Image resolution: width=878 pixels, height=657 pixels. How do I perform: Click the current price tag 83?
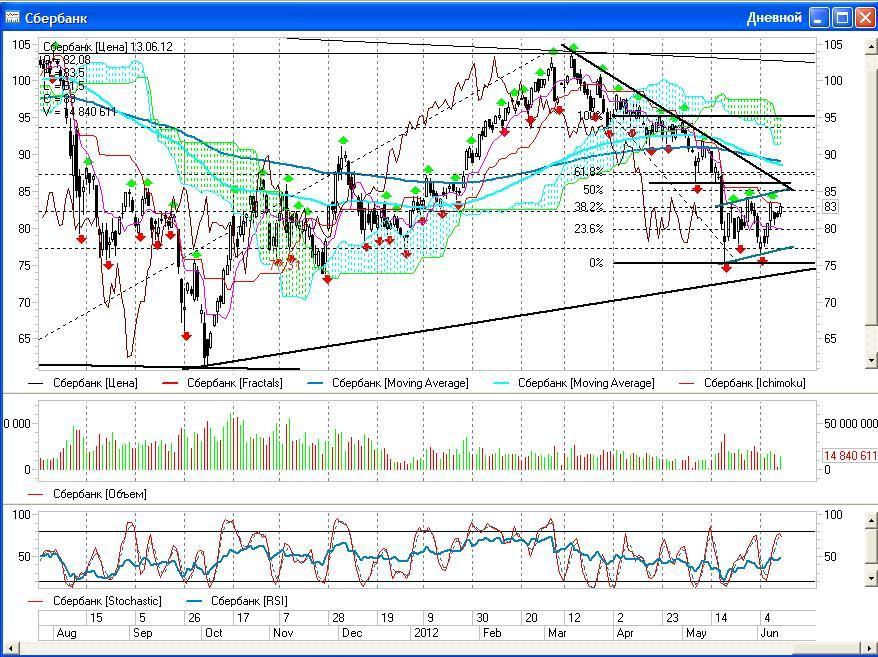[830, 207]
